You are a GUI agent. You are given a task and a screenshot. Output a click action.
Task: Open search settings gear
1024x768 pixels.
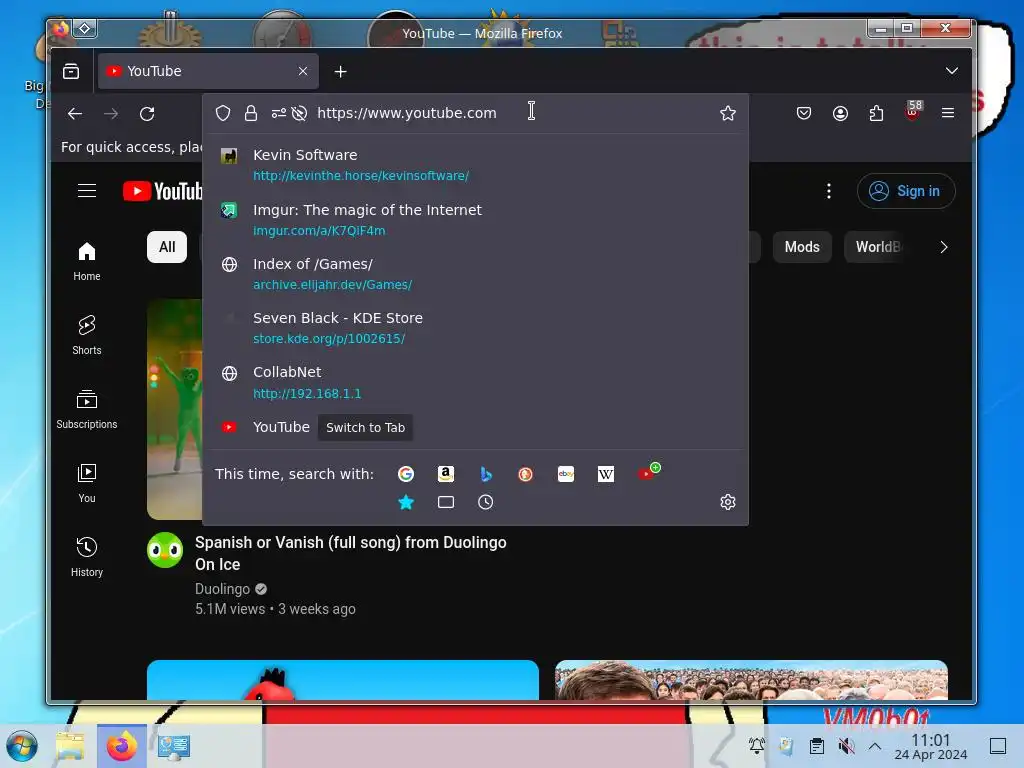click(x=728, y=502)
